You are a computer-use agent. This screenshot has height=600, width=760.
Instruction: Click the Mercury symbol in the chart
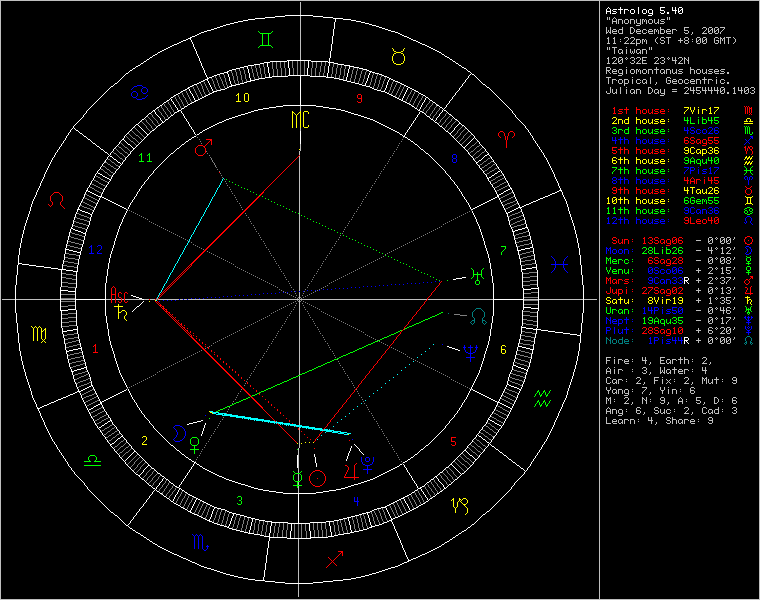click(298, 478)
